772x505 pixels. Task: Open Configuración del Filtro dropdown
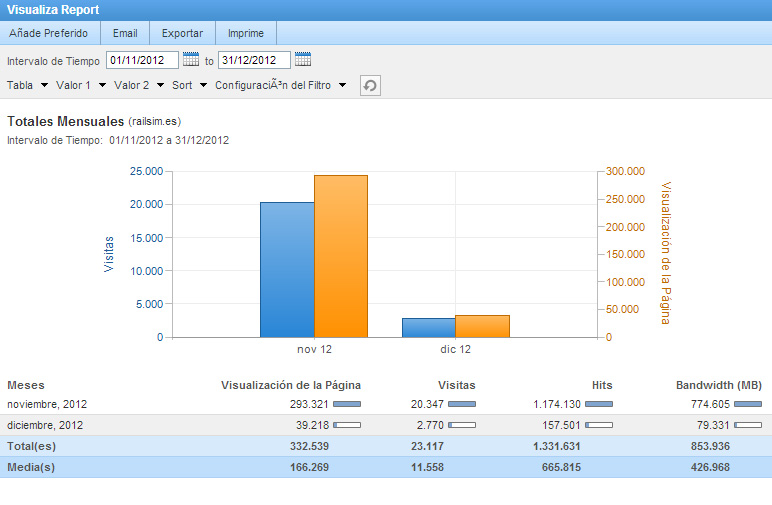pyautogui.click(x=281, y=85)
